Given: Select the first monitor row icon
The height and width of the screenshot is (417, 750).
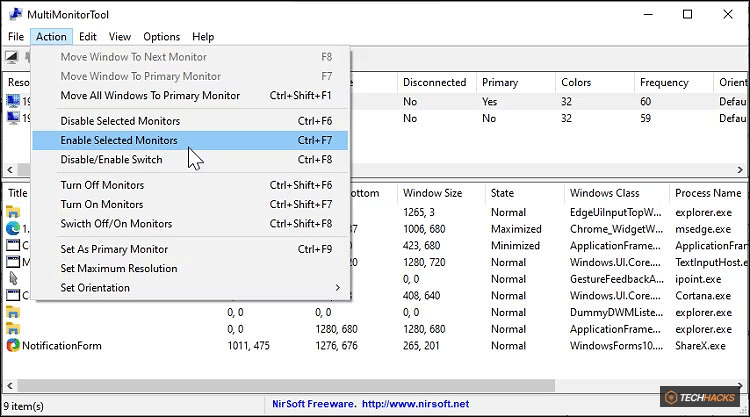Looking at the screenshot, I should click(x=13, y=101).
